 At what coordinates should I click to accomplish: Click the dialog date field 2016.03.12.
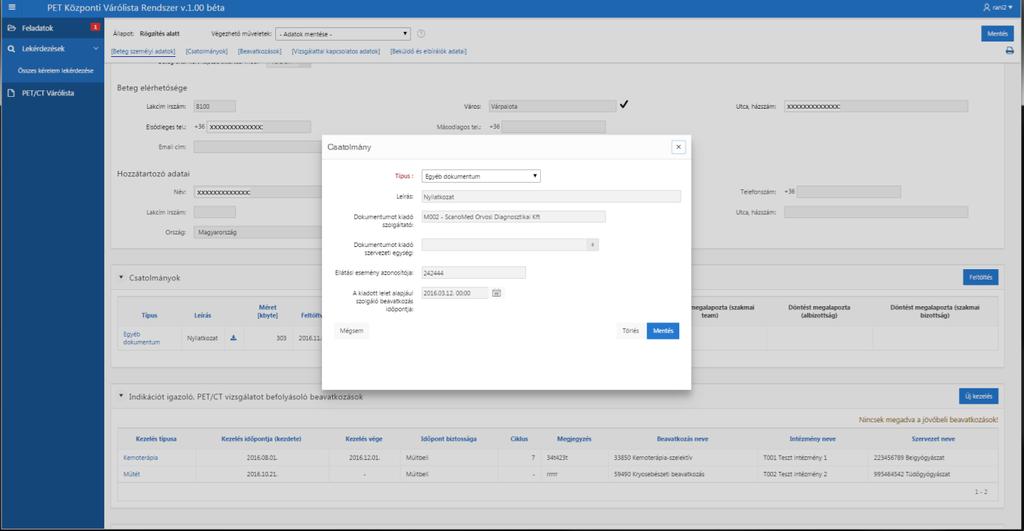click(455, 293)
